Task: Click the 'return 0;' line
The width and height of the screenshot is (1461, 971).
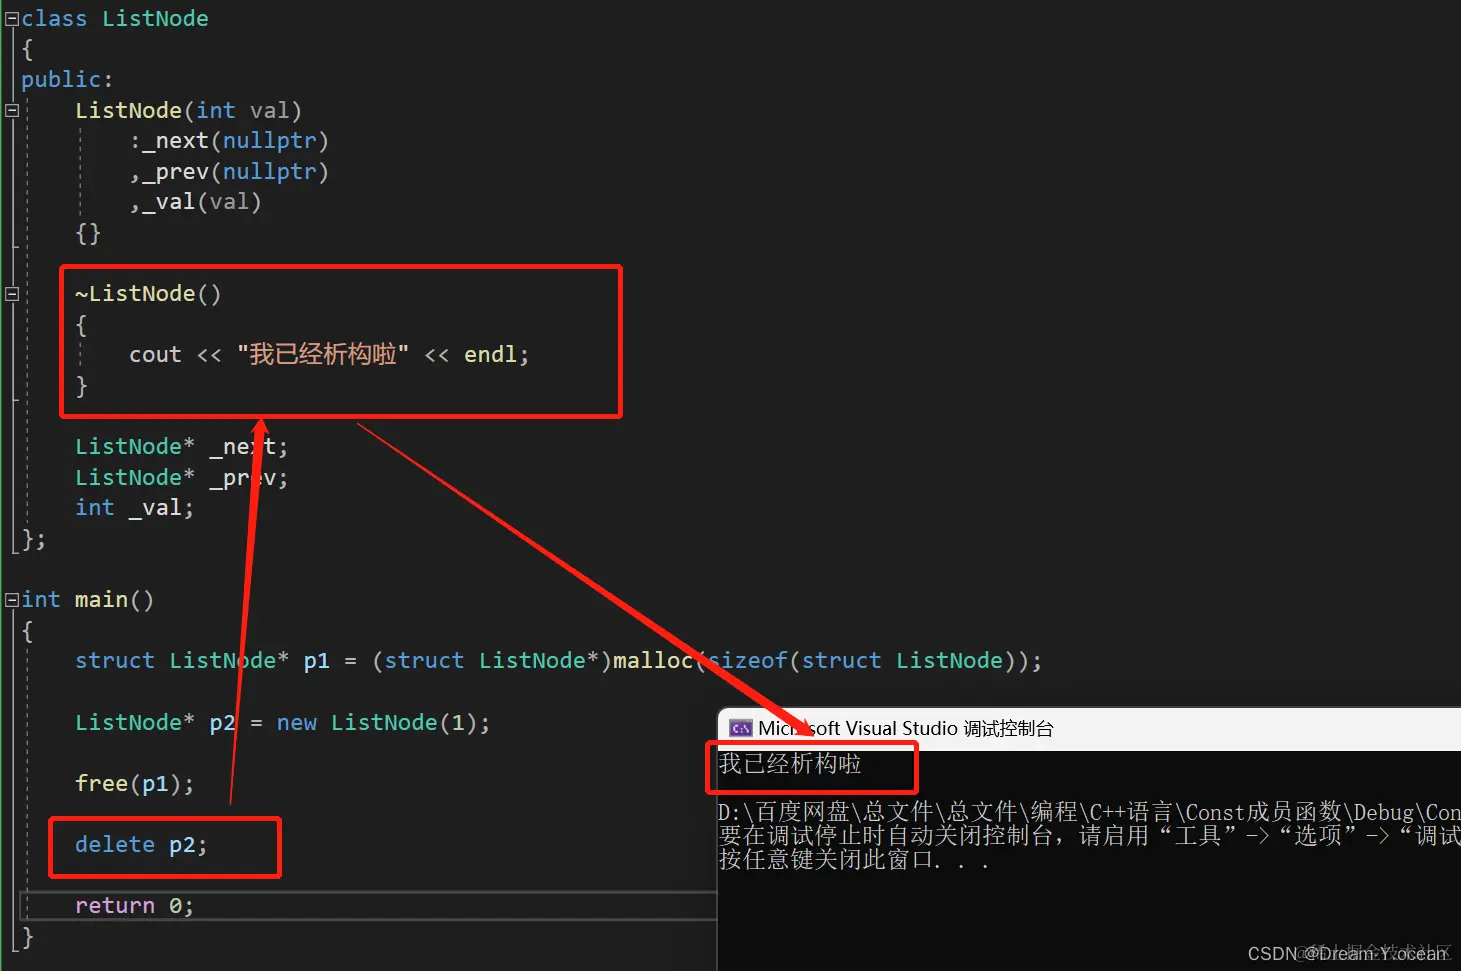Action: (134, 906)
